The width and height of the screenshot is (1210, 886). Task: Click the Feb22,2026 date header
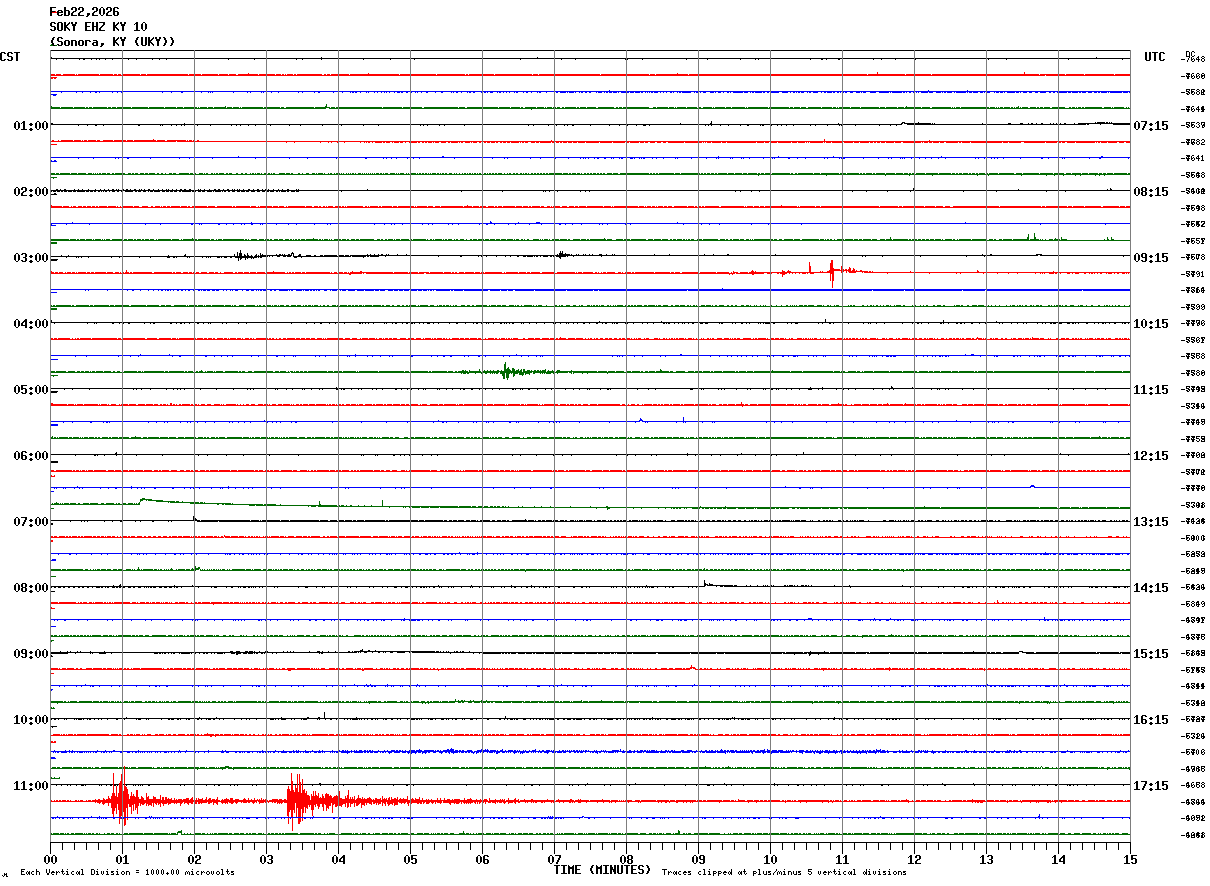84,12
